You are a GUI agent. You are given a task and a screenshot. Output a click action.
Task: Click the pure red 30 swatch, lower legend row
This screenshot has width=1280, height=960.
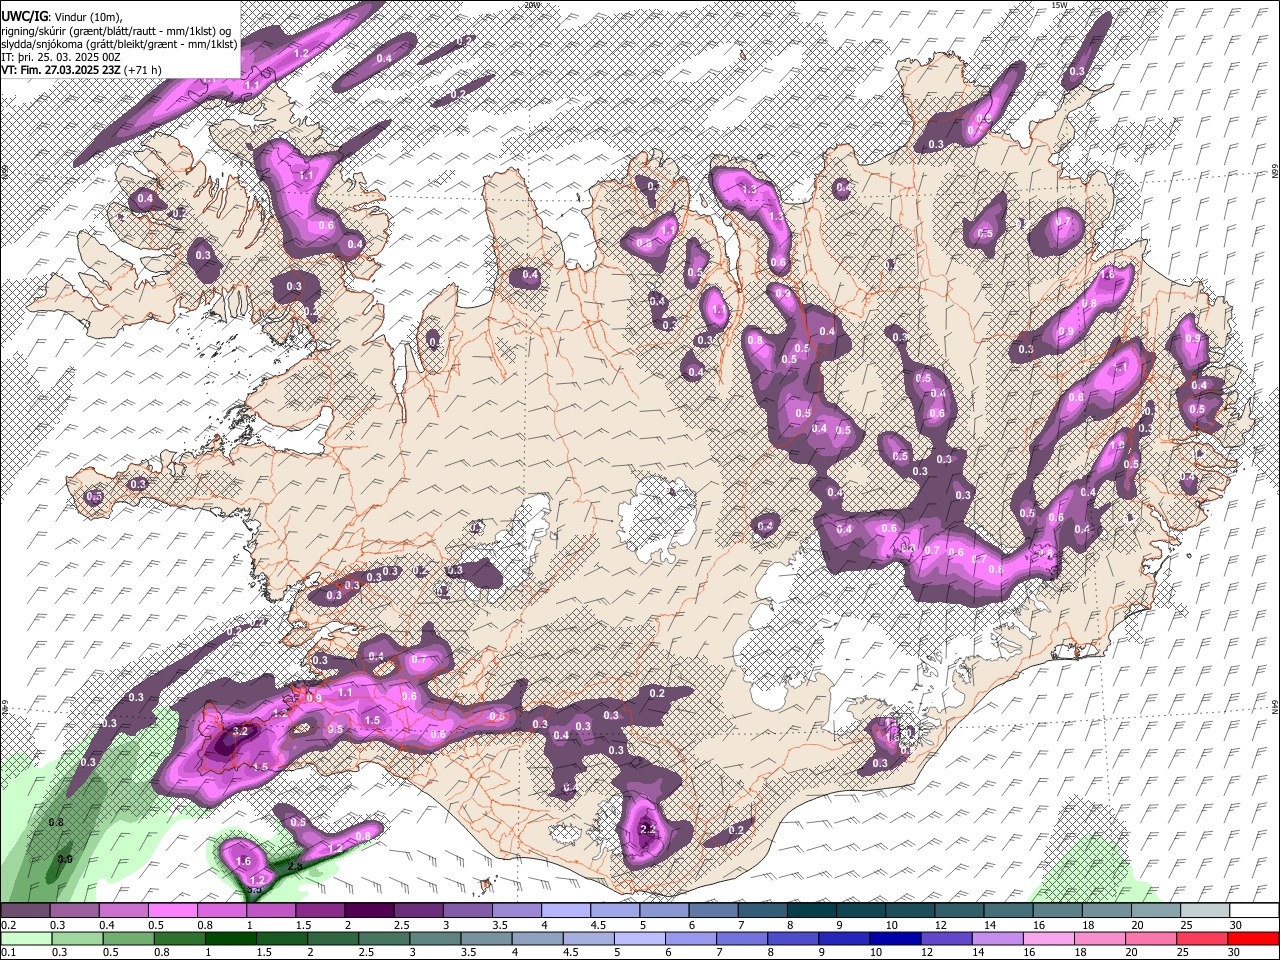[1254, 938]
